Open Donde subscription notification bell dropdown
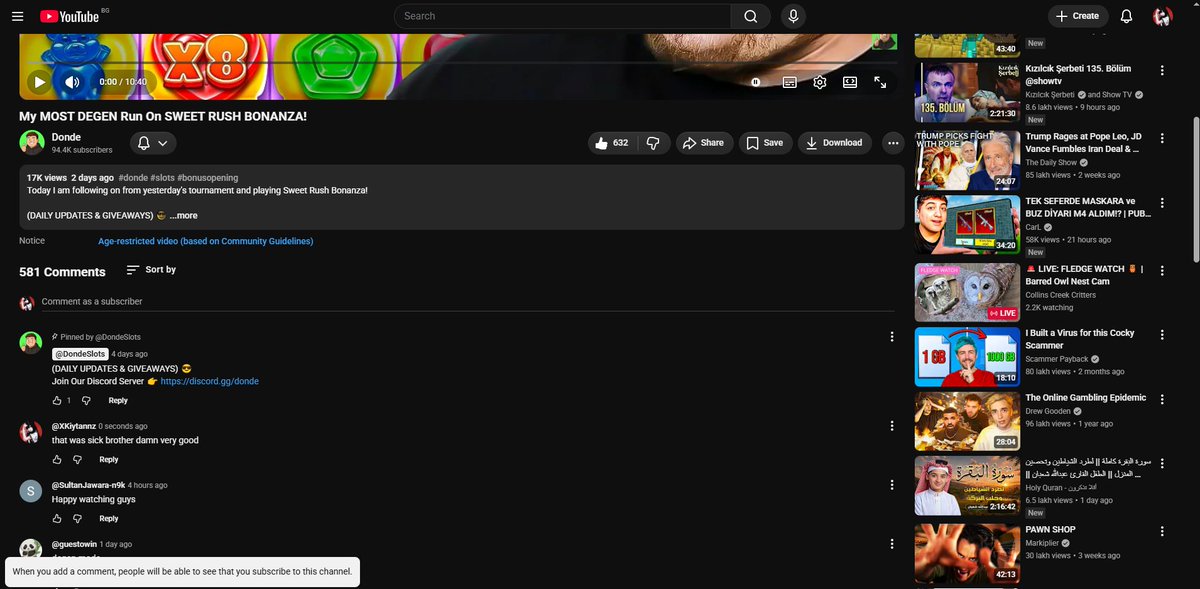Image resolution: width=1200 pixels, height=589 pixels. click(x=151, y=143)
